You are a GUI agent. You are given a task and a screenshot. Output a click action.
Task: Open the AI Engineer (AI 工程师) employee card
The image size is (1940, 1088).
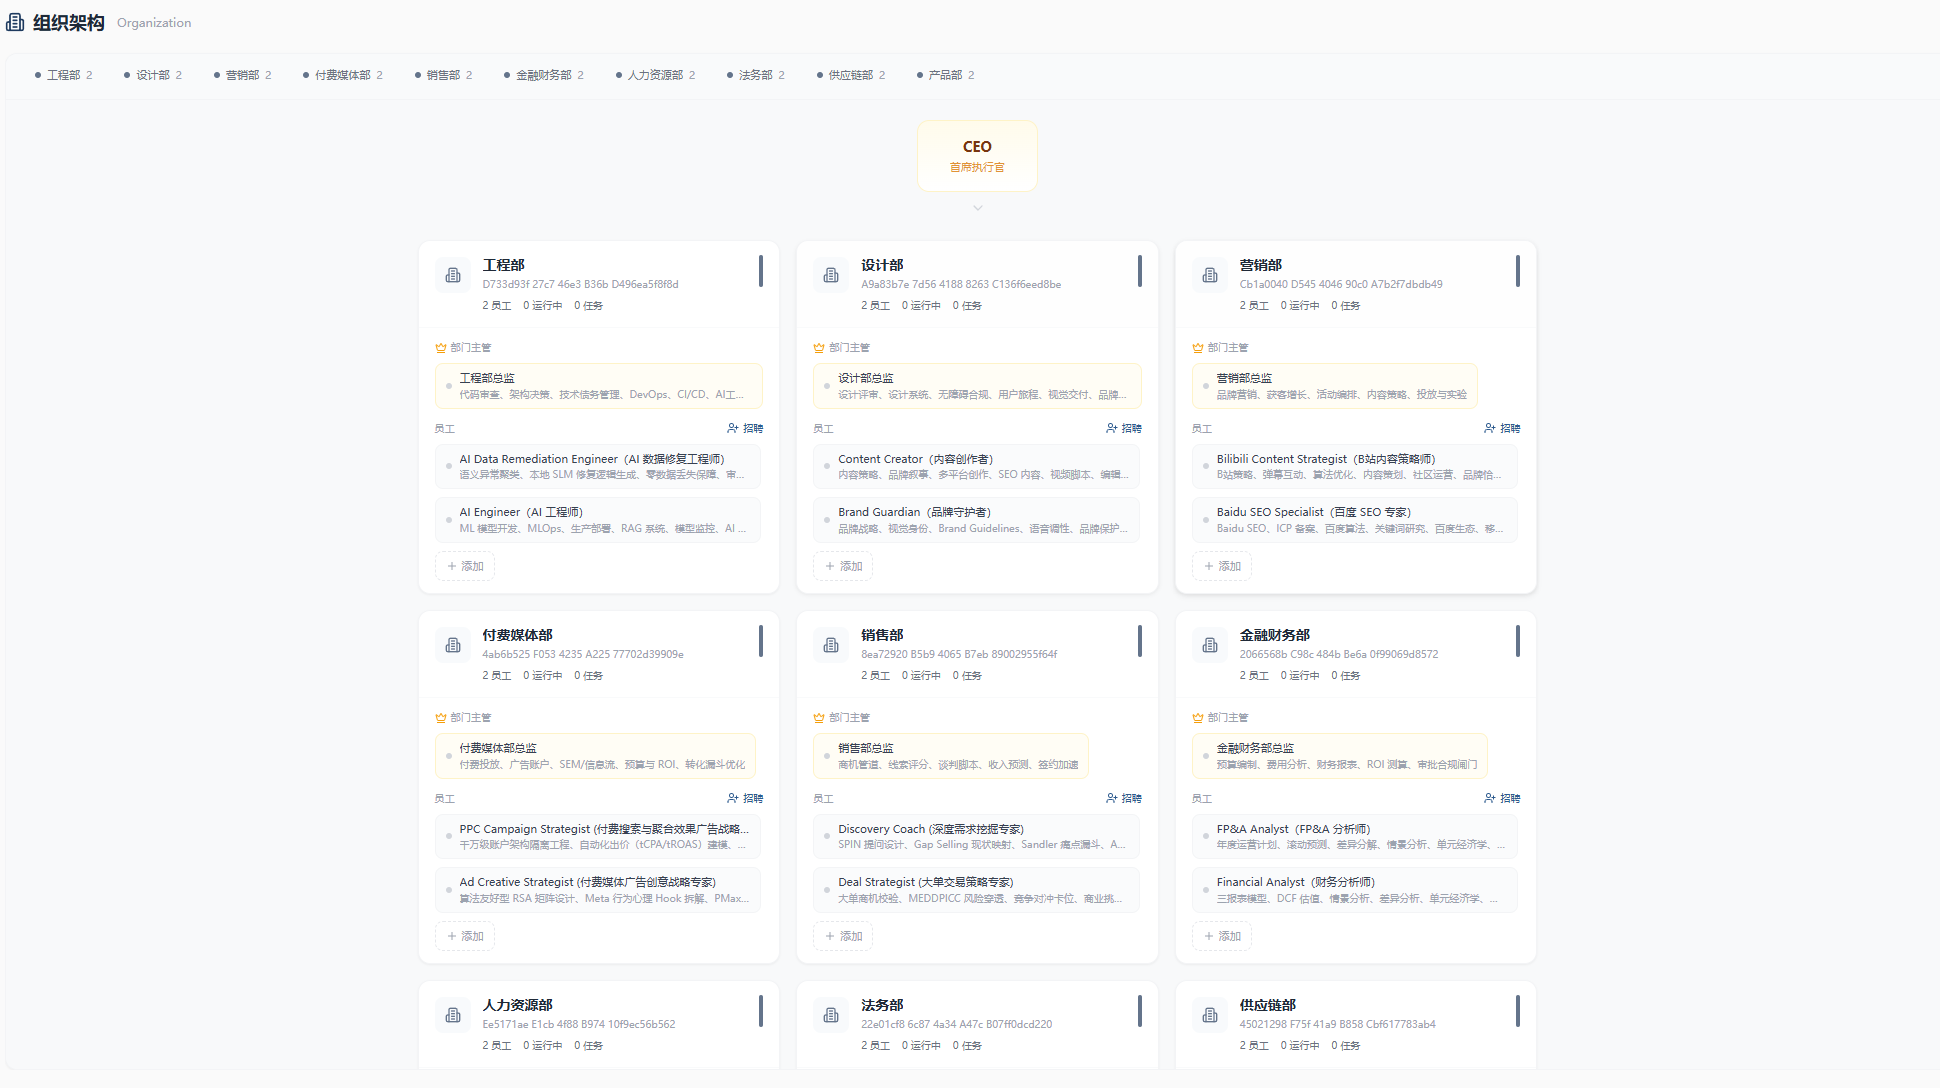point(598,520)
